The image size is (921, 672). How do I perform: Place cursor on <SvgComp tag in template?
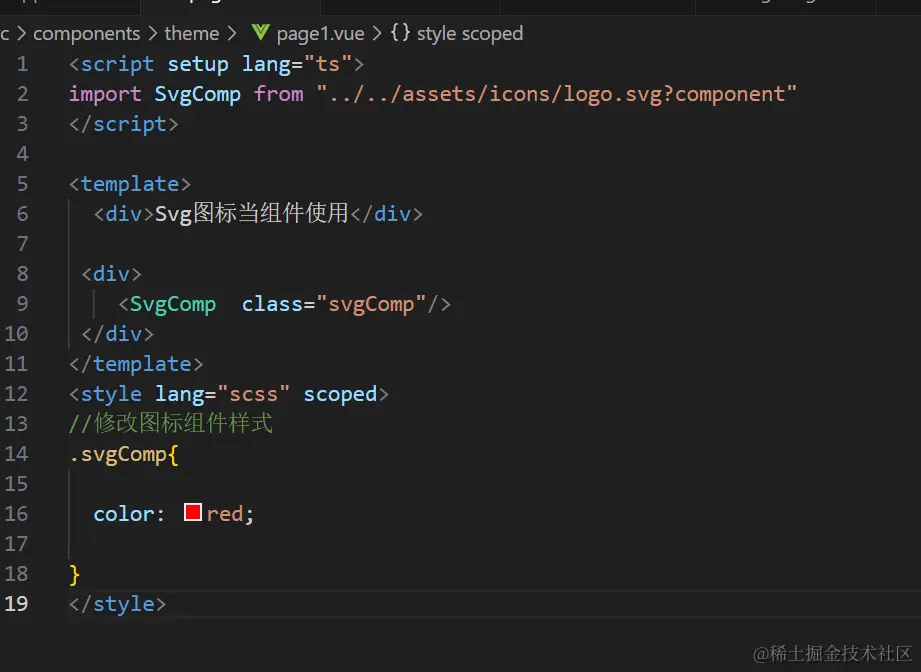click(x=167, y=304)
